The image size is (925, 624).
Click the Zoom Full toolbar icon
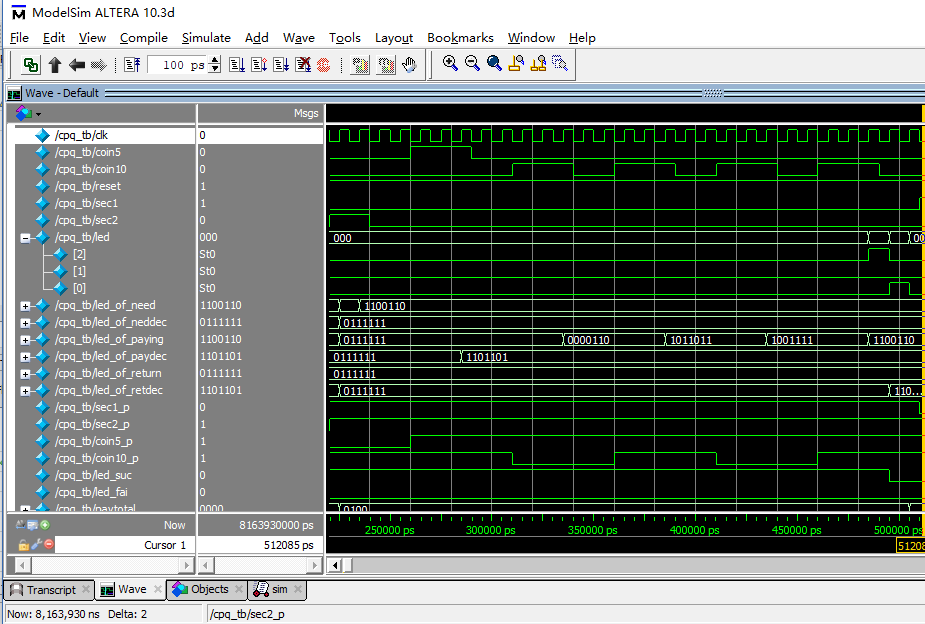click(494, 64)
